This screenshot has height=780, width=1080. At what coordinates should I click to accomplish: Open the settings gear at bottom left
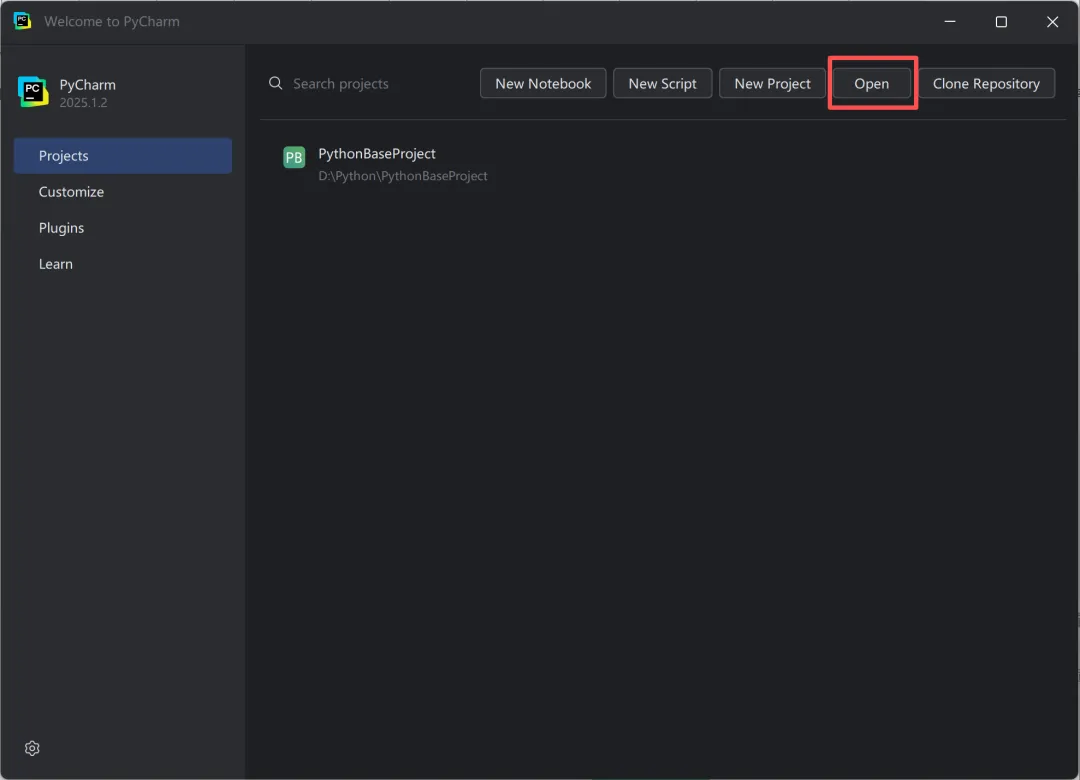(32, 748)
